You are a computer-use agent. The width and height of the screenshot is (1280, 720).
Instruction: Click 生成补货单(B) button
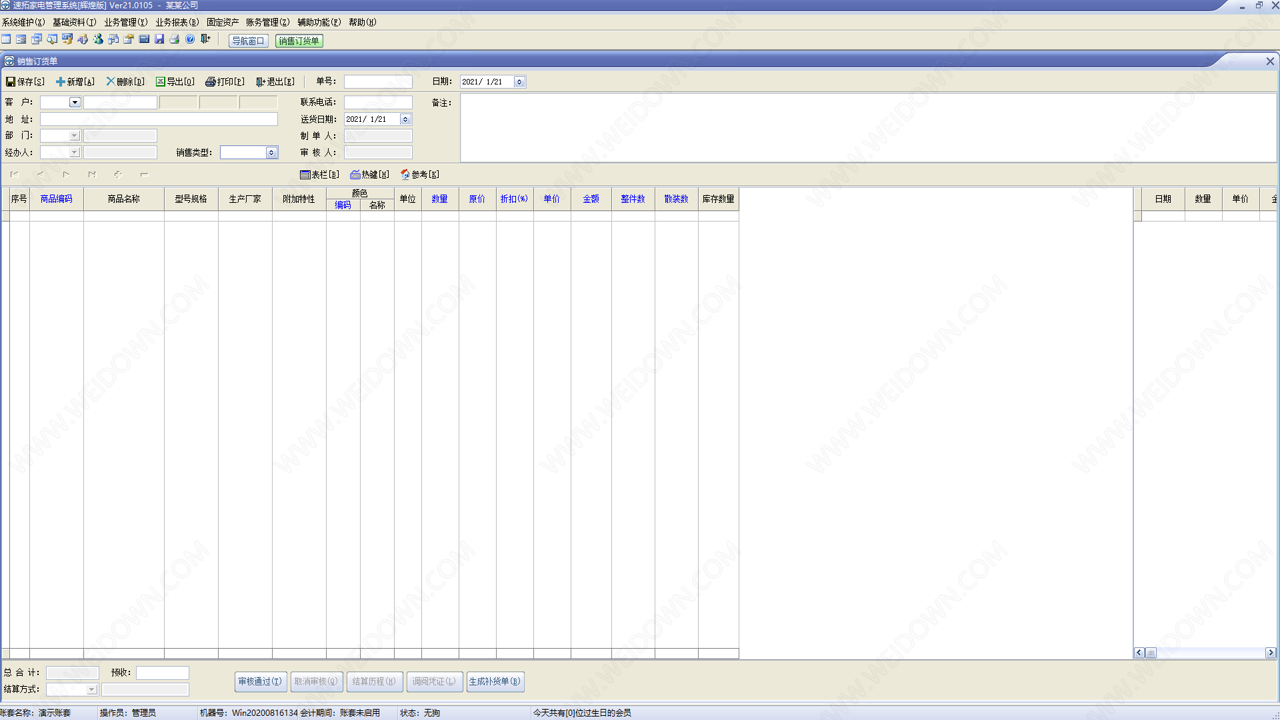click(x=495, y=682)
